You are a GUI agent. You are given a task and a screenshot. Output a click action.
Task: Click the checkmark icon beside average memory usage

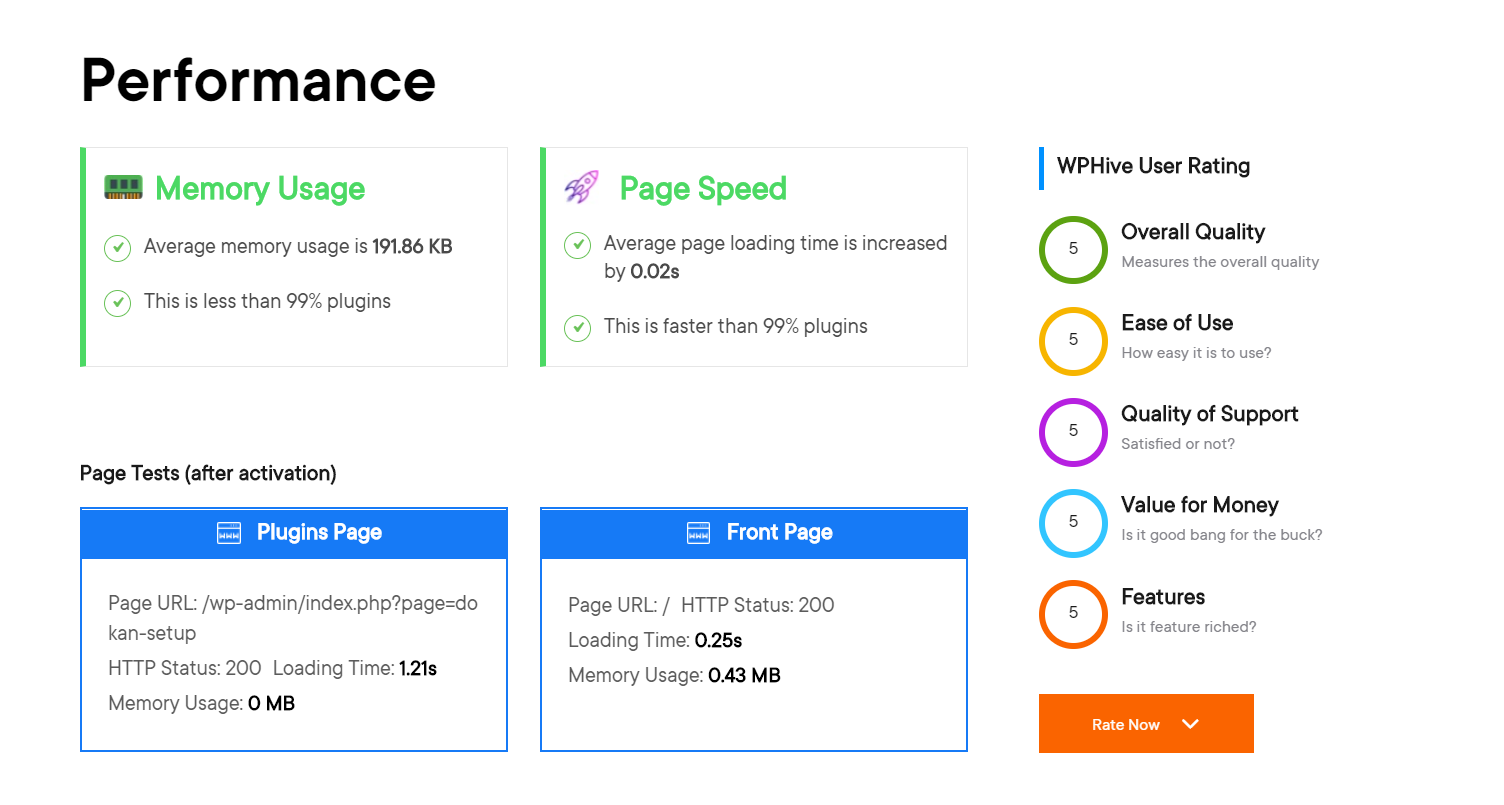point(117,247)
